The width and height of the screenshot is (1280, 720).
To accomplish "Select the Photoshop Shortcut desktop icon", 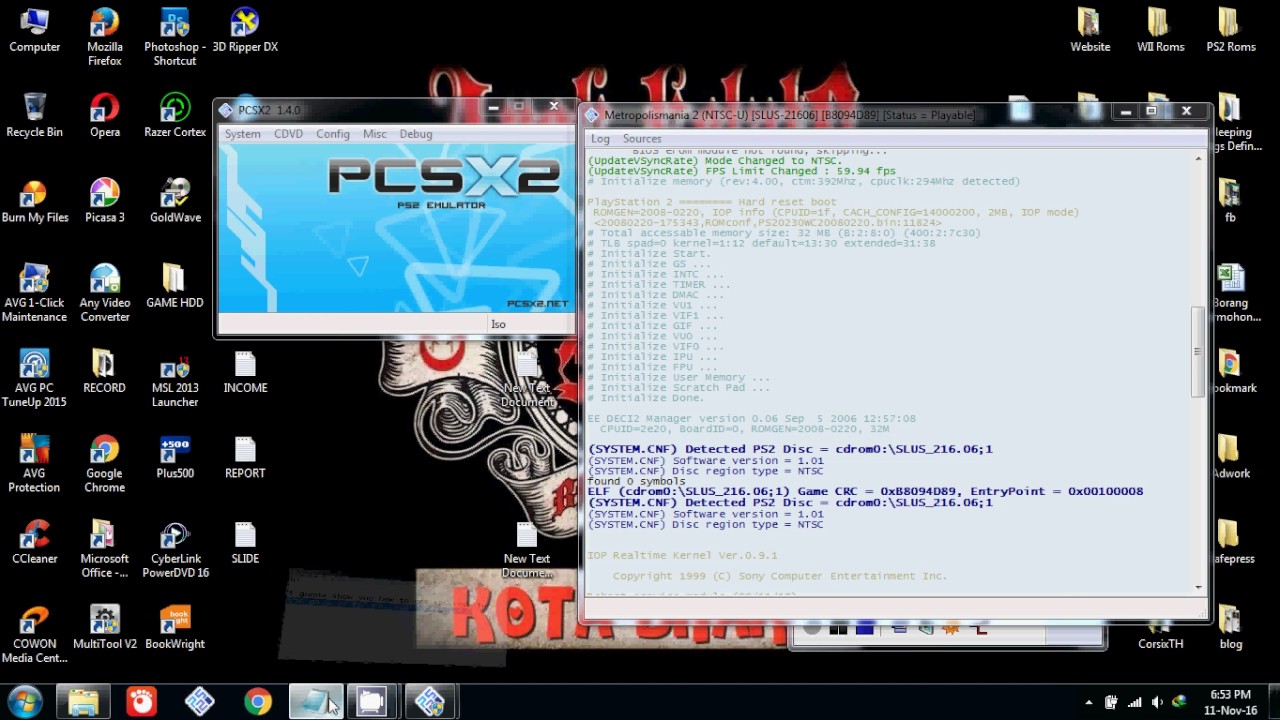I will click(x=175, y=38).
